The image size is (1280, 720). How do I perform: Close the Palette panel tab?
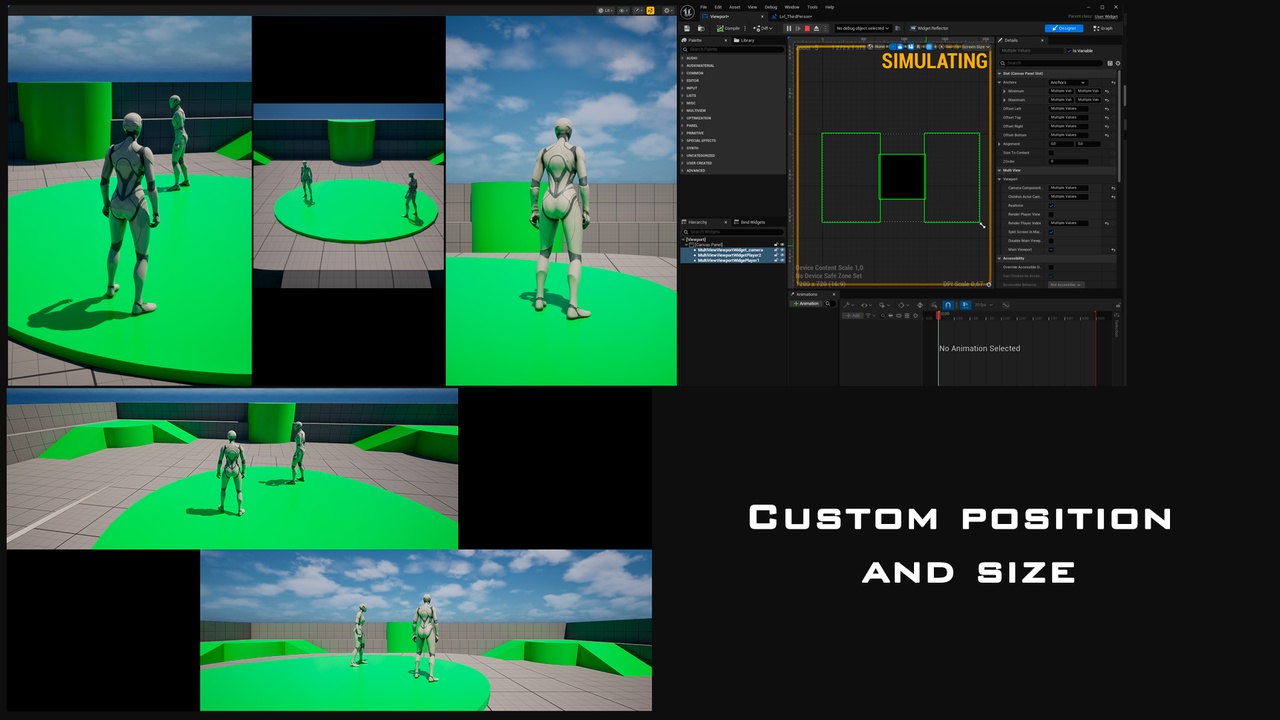(x=725, y=40)
